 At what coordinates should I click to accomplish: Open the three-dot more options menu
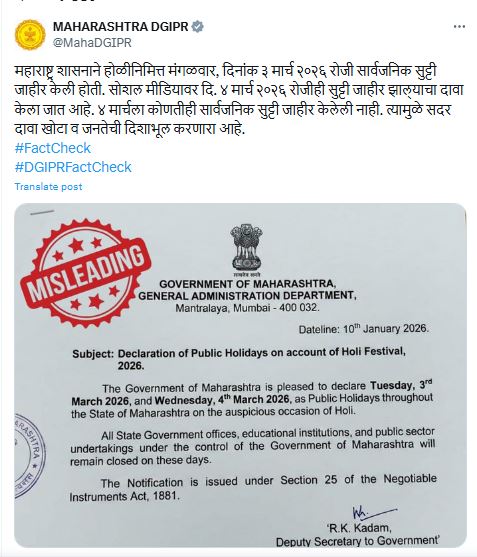tap(459, 27)
